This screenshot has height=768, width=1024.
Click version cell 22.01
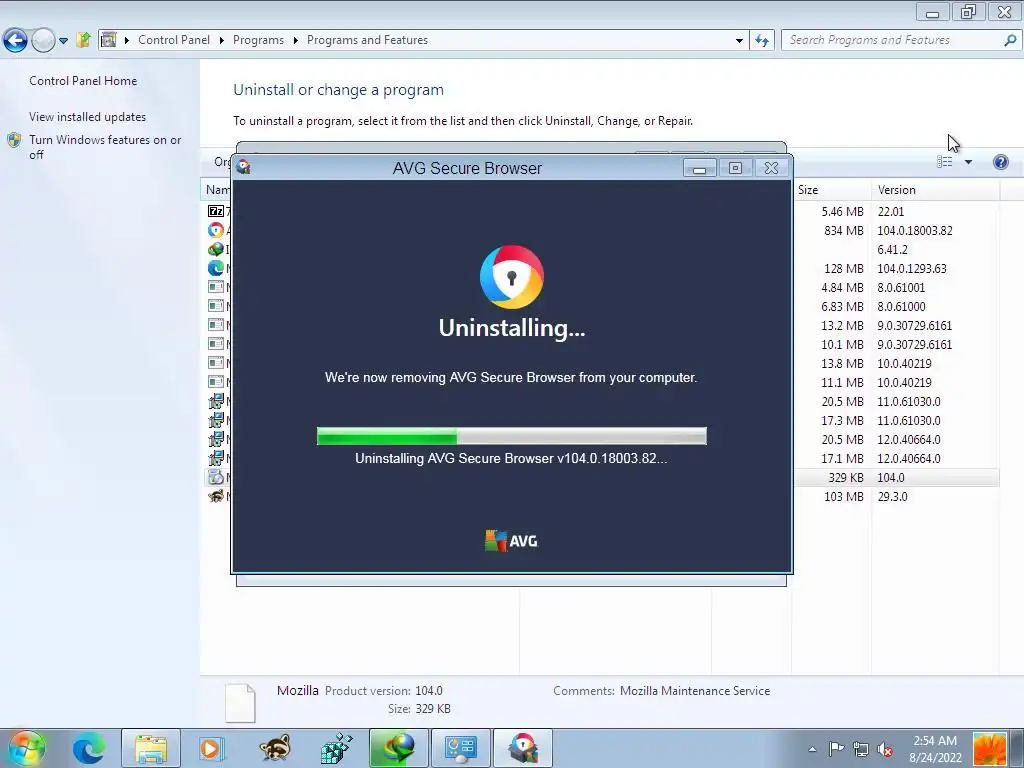[891, 212]
